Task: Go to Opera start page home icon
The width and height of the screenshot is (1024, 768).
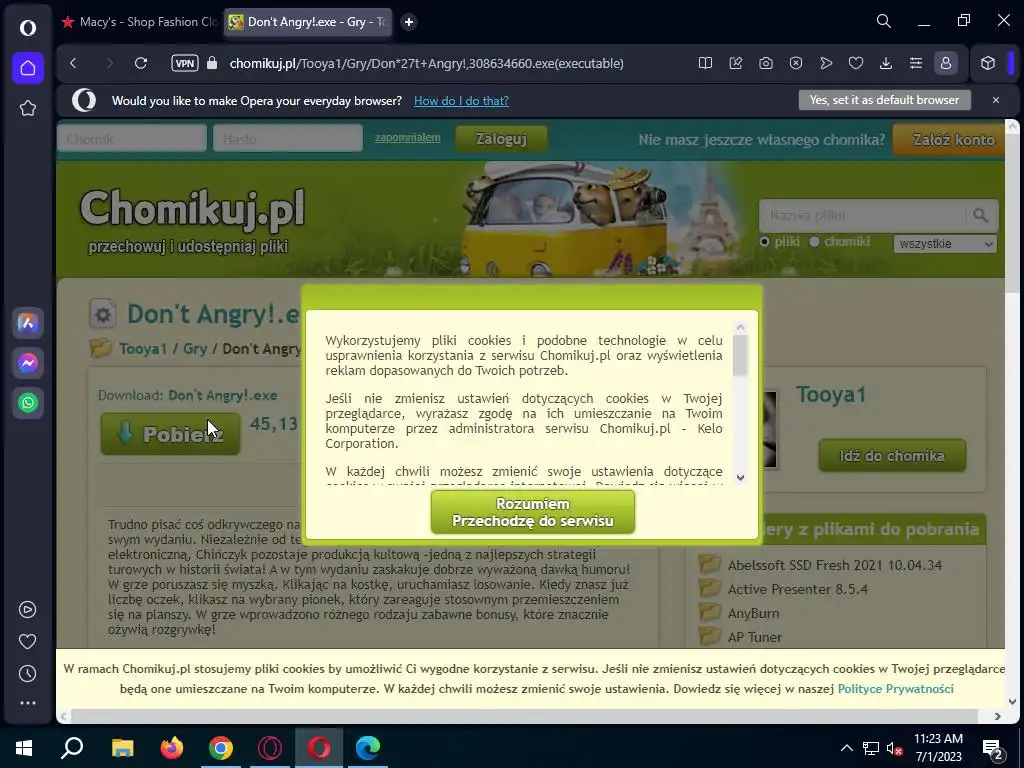Action: pos(27,68)
